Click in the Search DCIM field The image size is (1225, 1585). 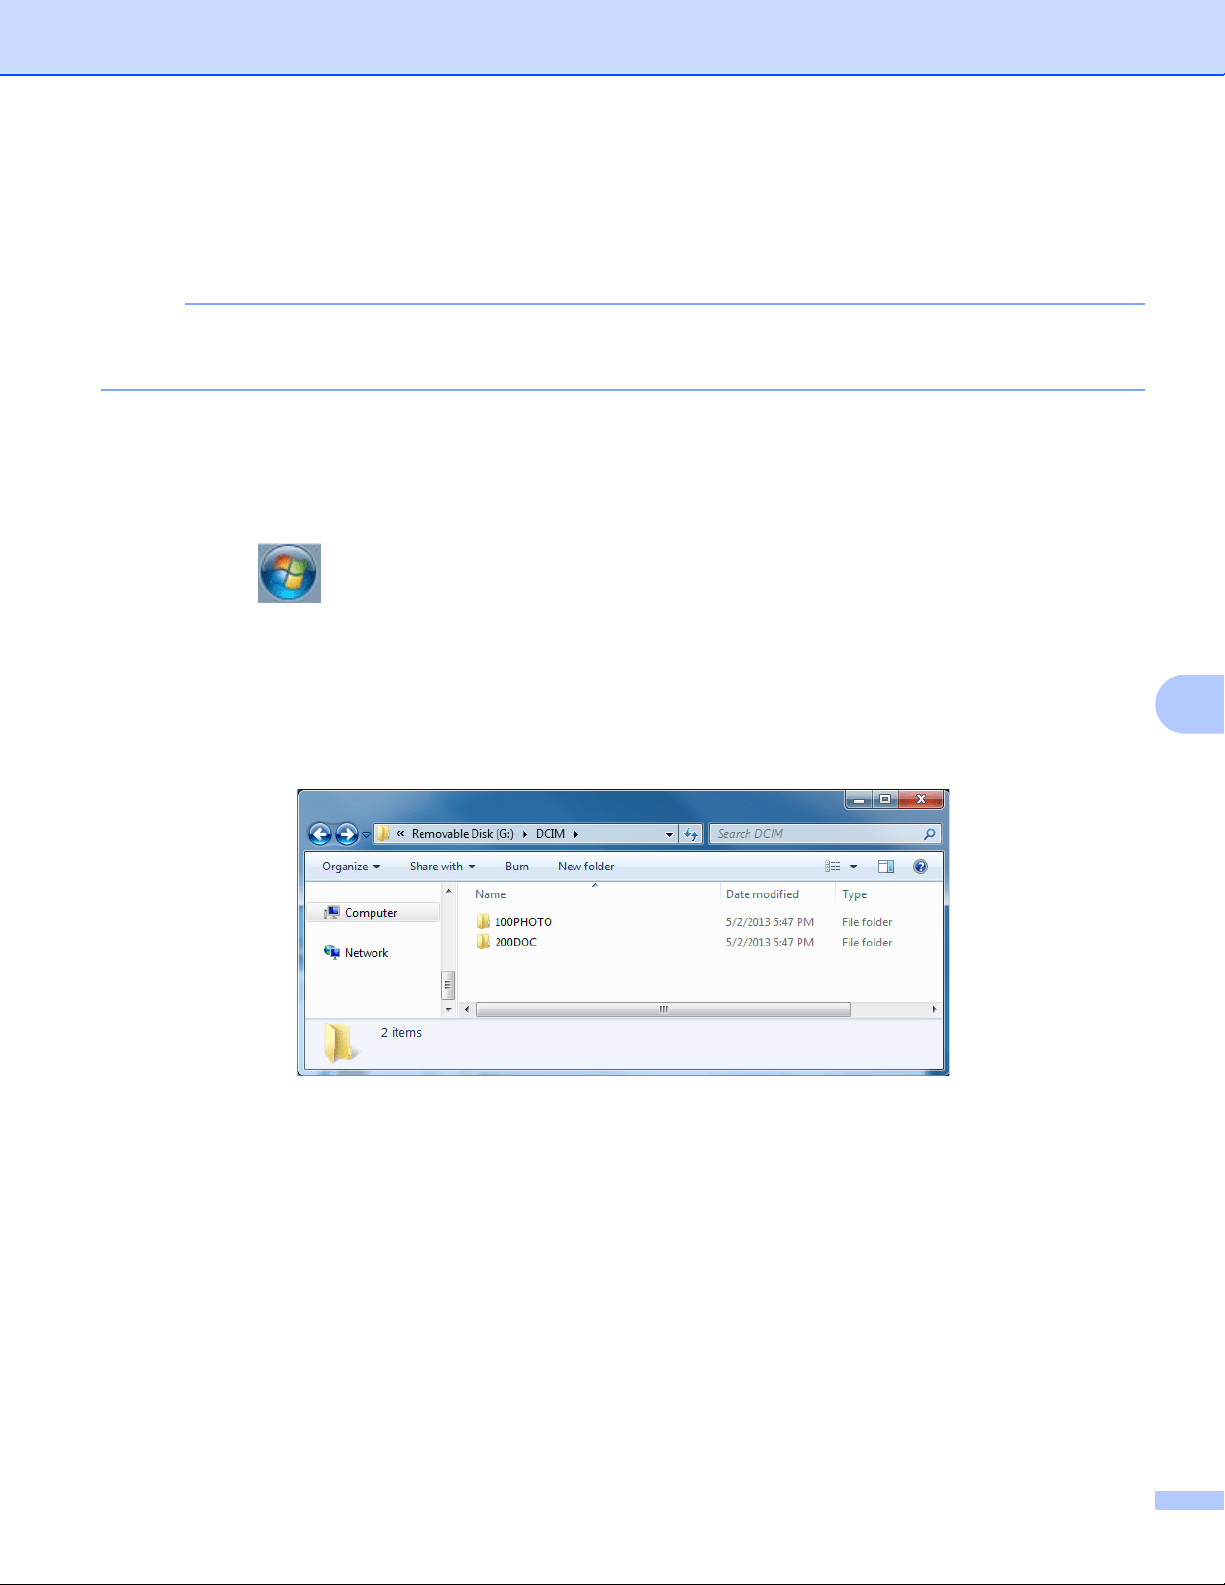click(816, 834)
